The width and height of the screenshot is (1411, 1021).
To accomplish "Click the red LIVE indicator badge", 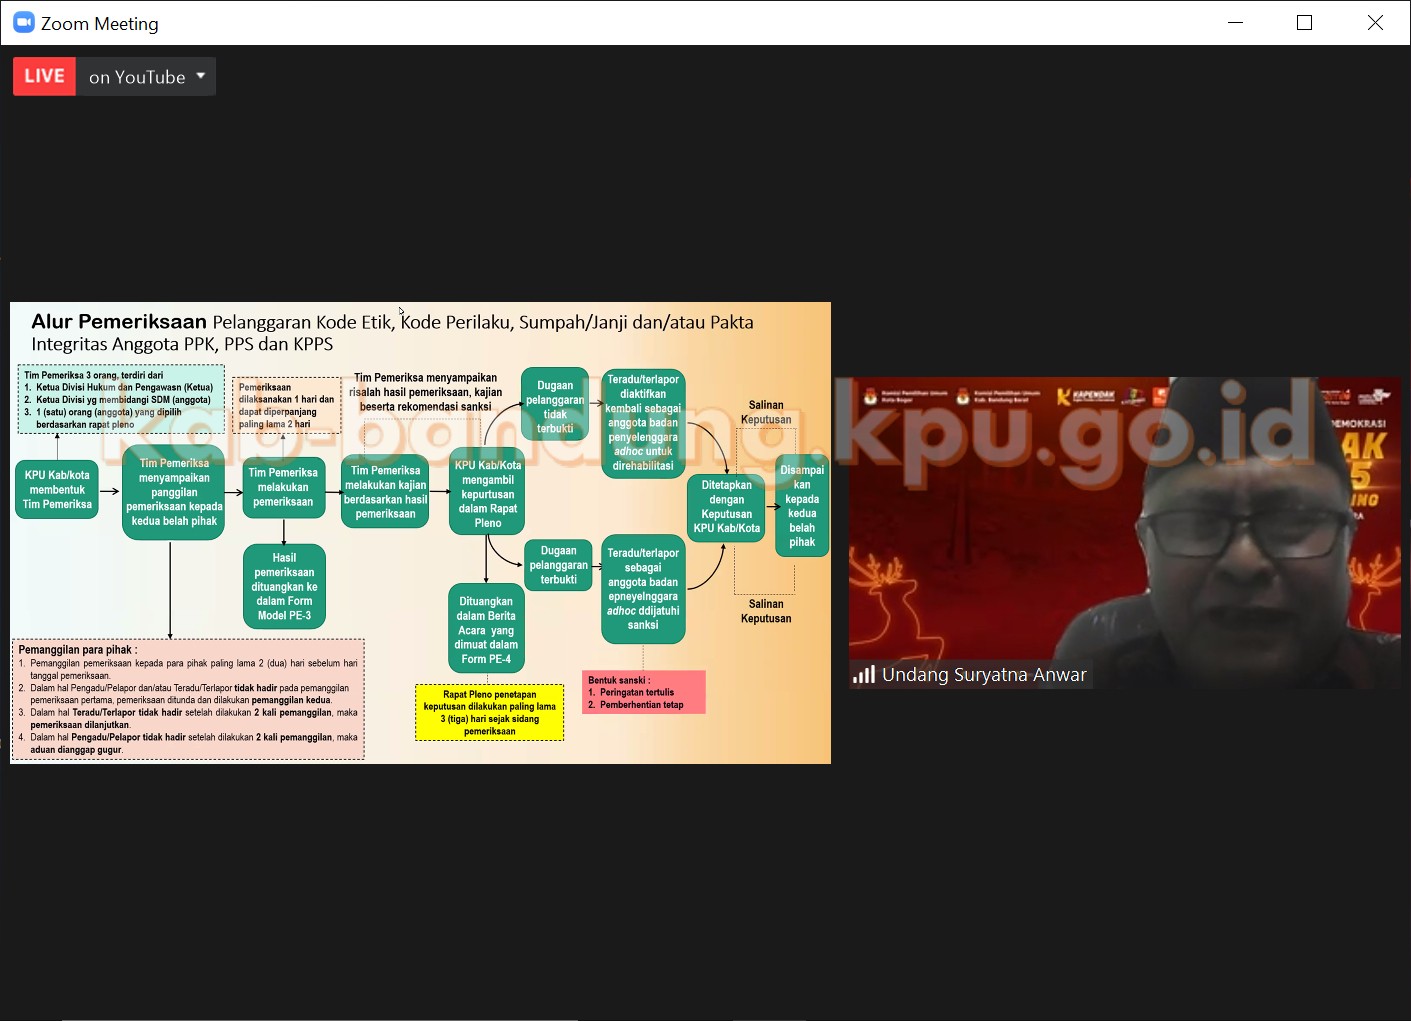I will (x=44, y=77).
